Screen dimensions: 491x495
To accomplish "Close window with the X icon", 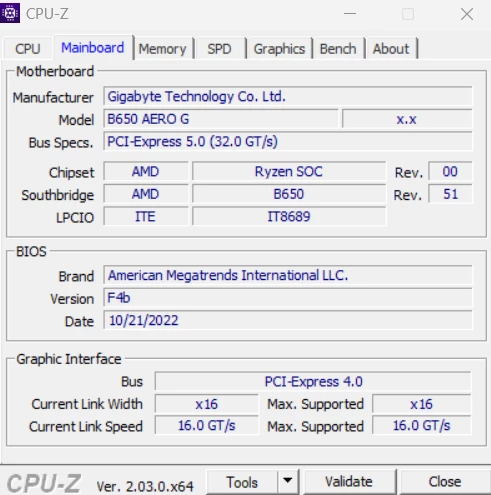I will tap(467, 14).
